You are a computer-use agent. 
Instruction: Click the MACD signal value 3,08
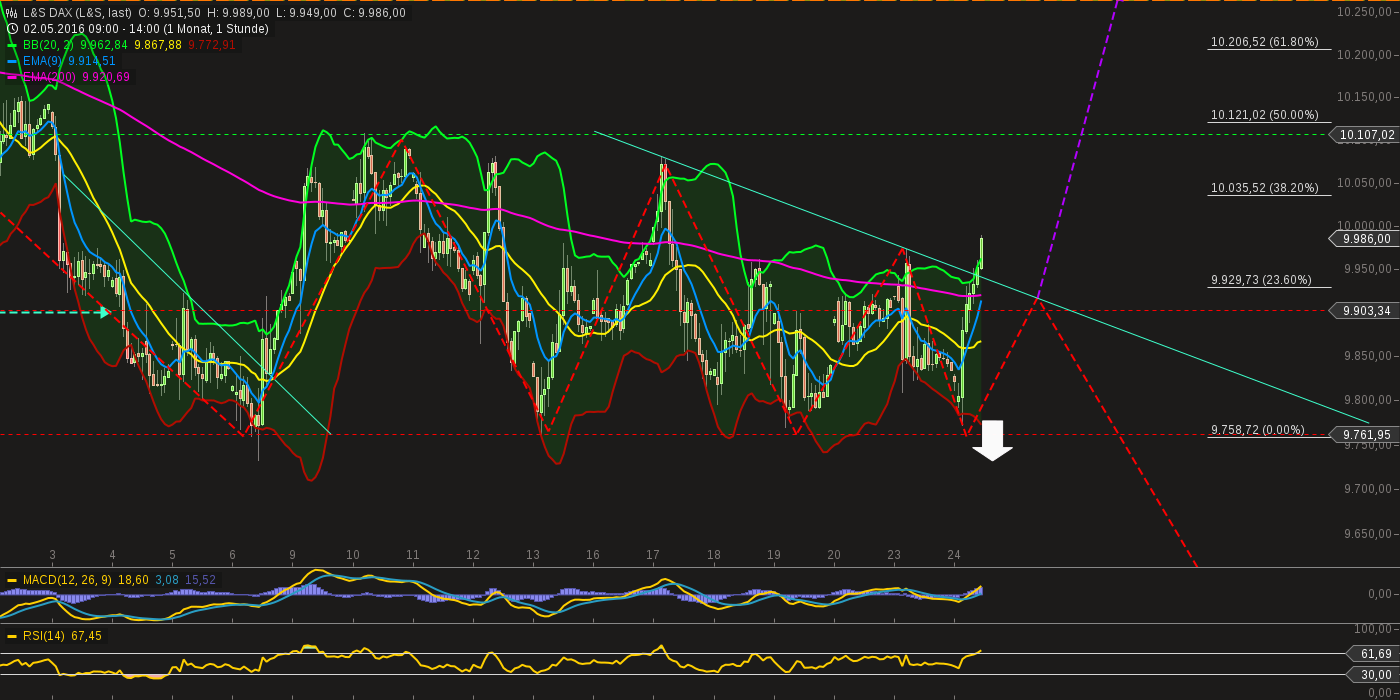166,580
